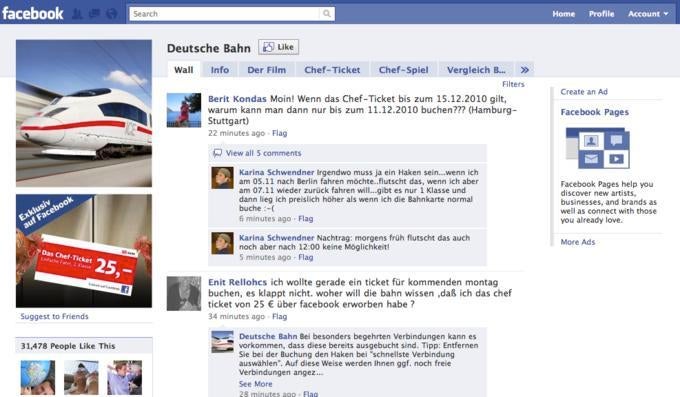This screenshot has width=680, height=397.
Task: Flag Berit Kondas post
Action: [x=279, y=133]
